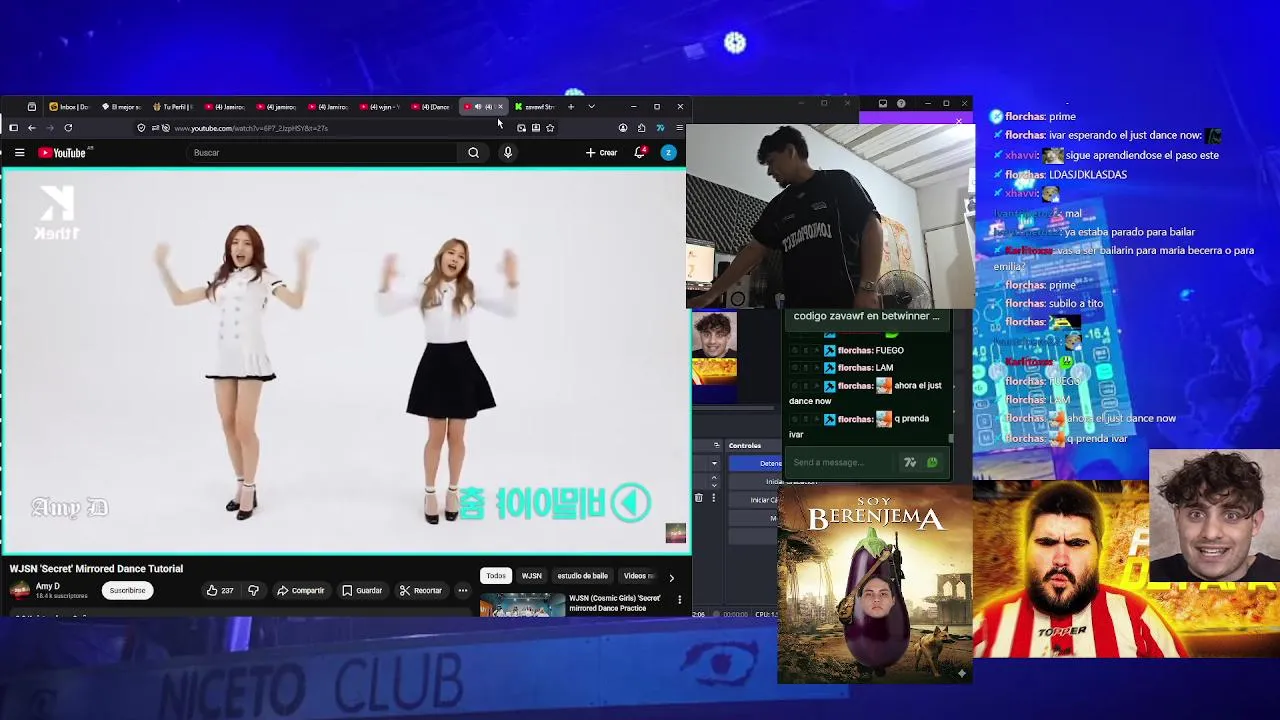Bookmark this page with the star icon
This screenshot has width=1280, height=720.
pyautogui.click(x=550, y=128)
